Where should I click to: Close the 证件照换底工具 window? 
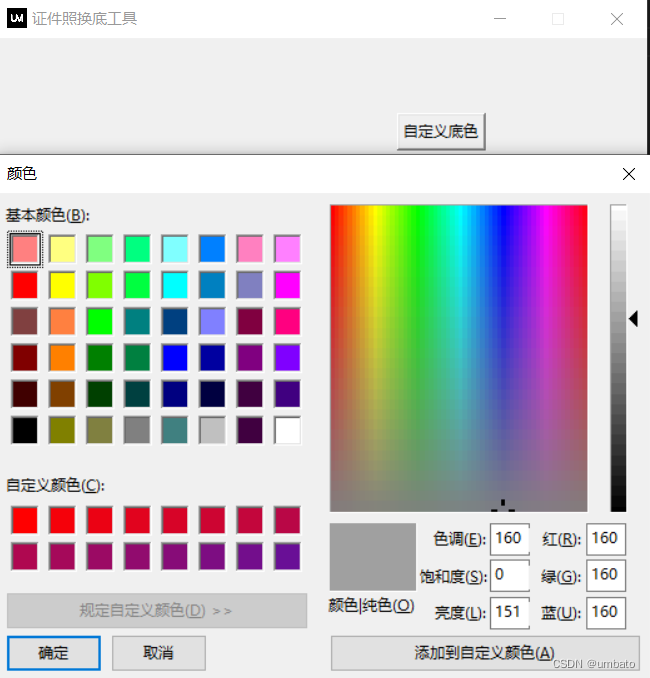point(617,19)
